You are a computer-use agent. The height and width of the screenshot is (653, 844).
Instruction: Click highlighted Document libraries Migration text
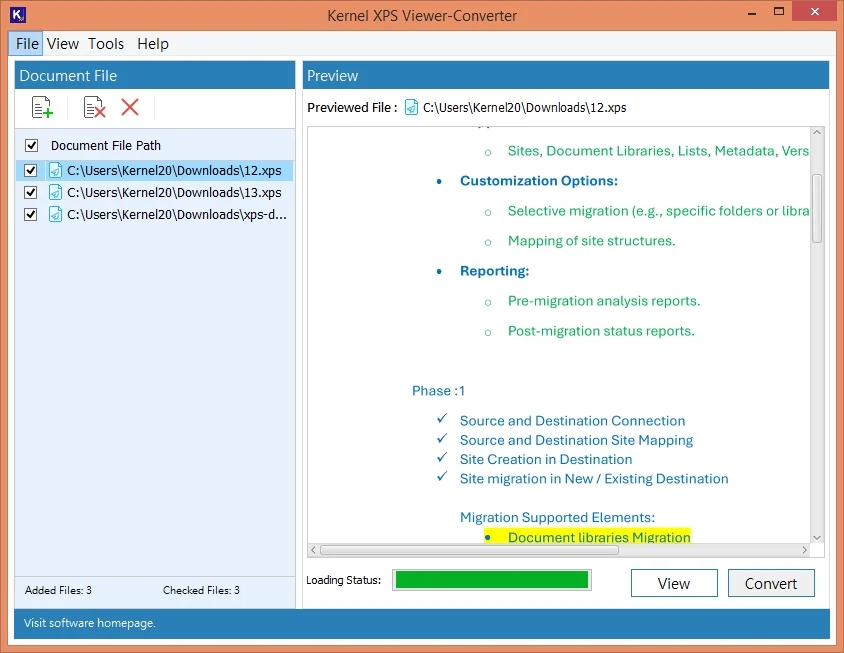click(599, 537)
